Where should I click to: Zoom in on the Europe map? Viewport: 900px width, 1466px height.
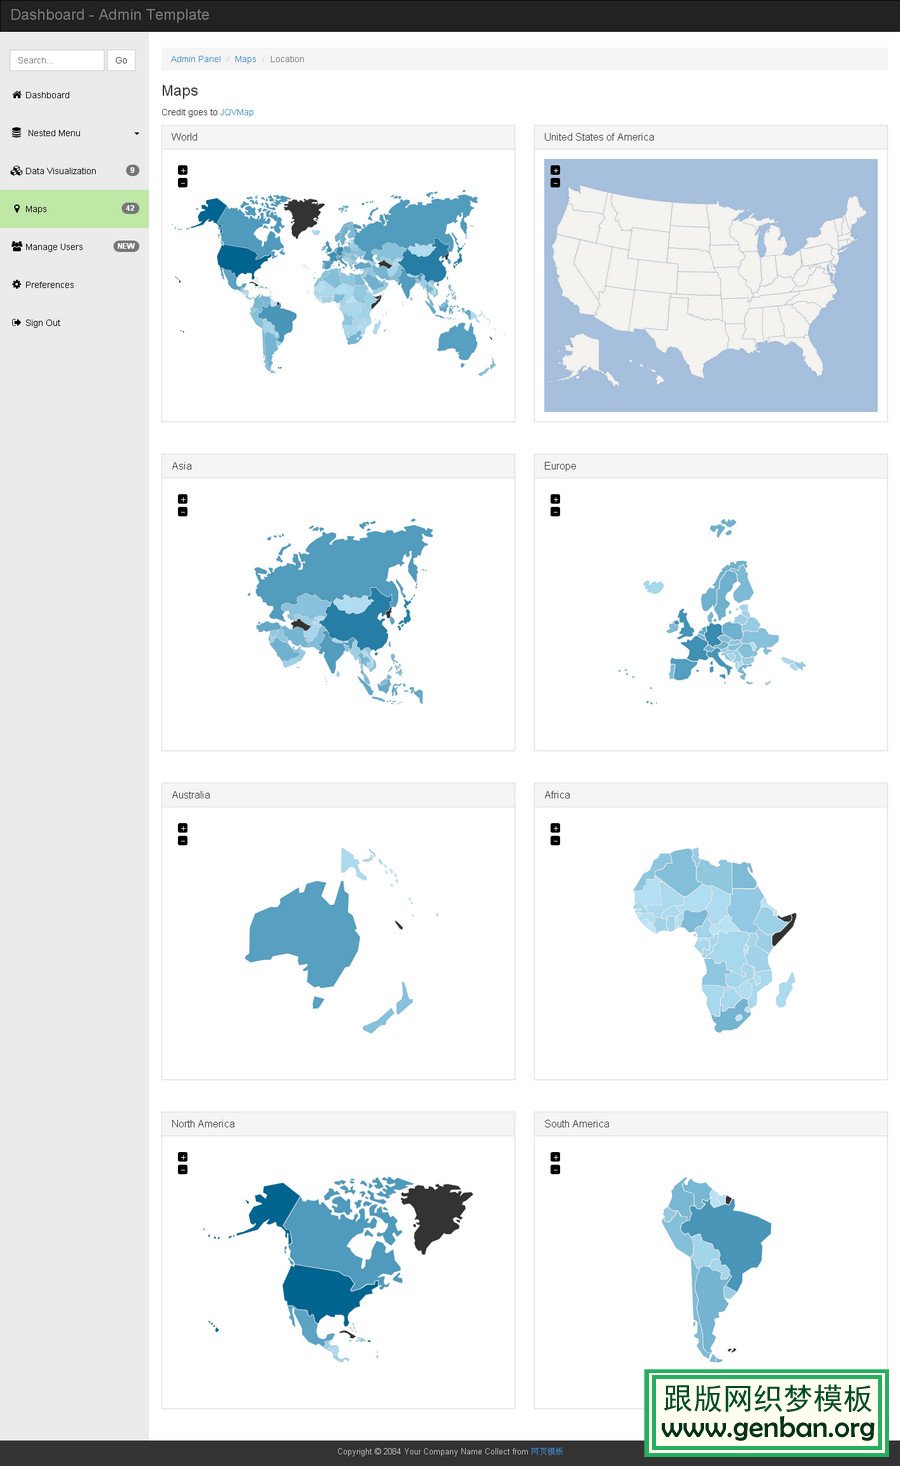(x=555, y=499)
